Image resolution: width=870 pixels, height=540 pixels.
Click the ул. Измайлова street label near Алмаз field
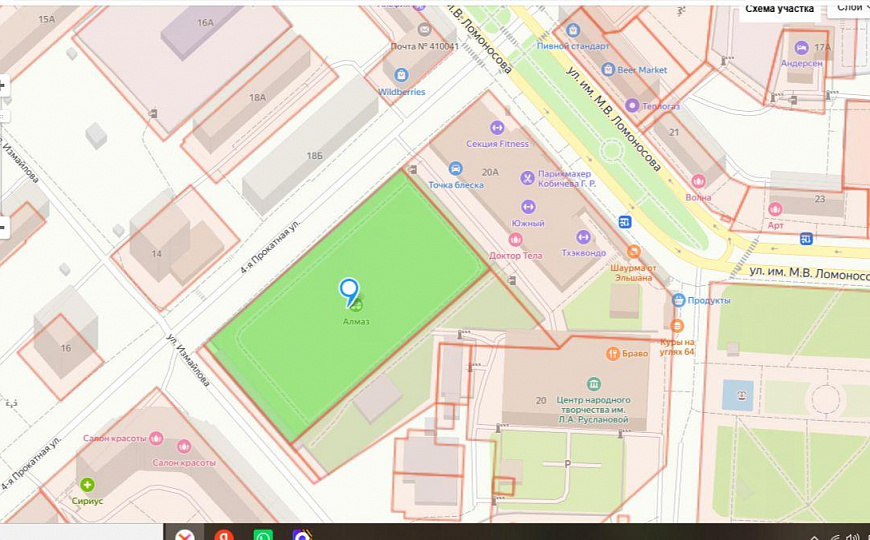pyautogui.click(x=188, y=361)
